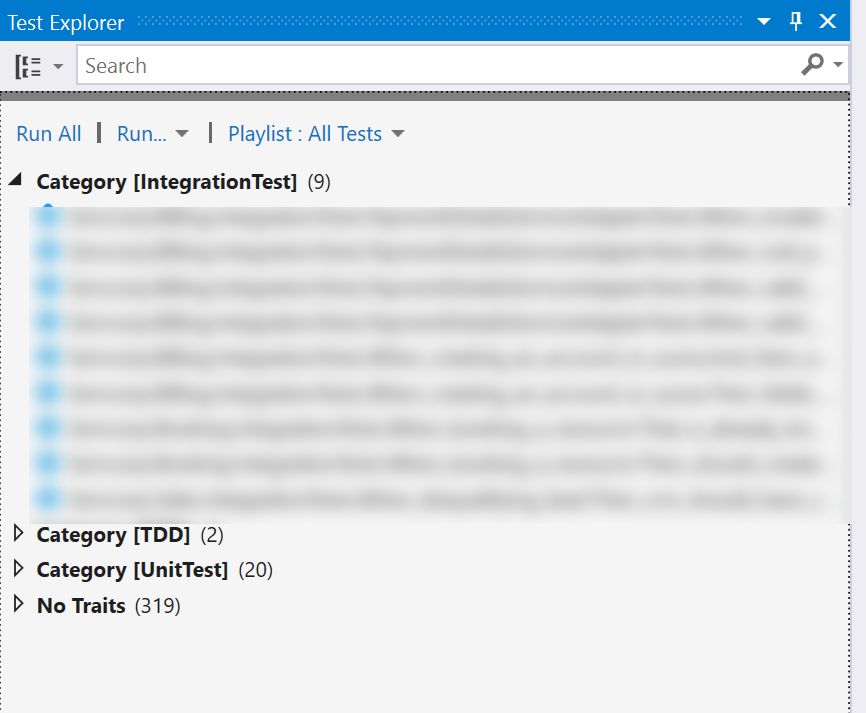
Task: Open Test Explorer window position menu
Action: (x=764, y=22)
